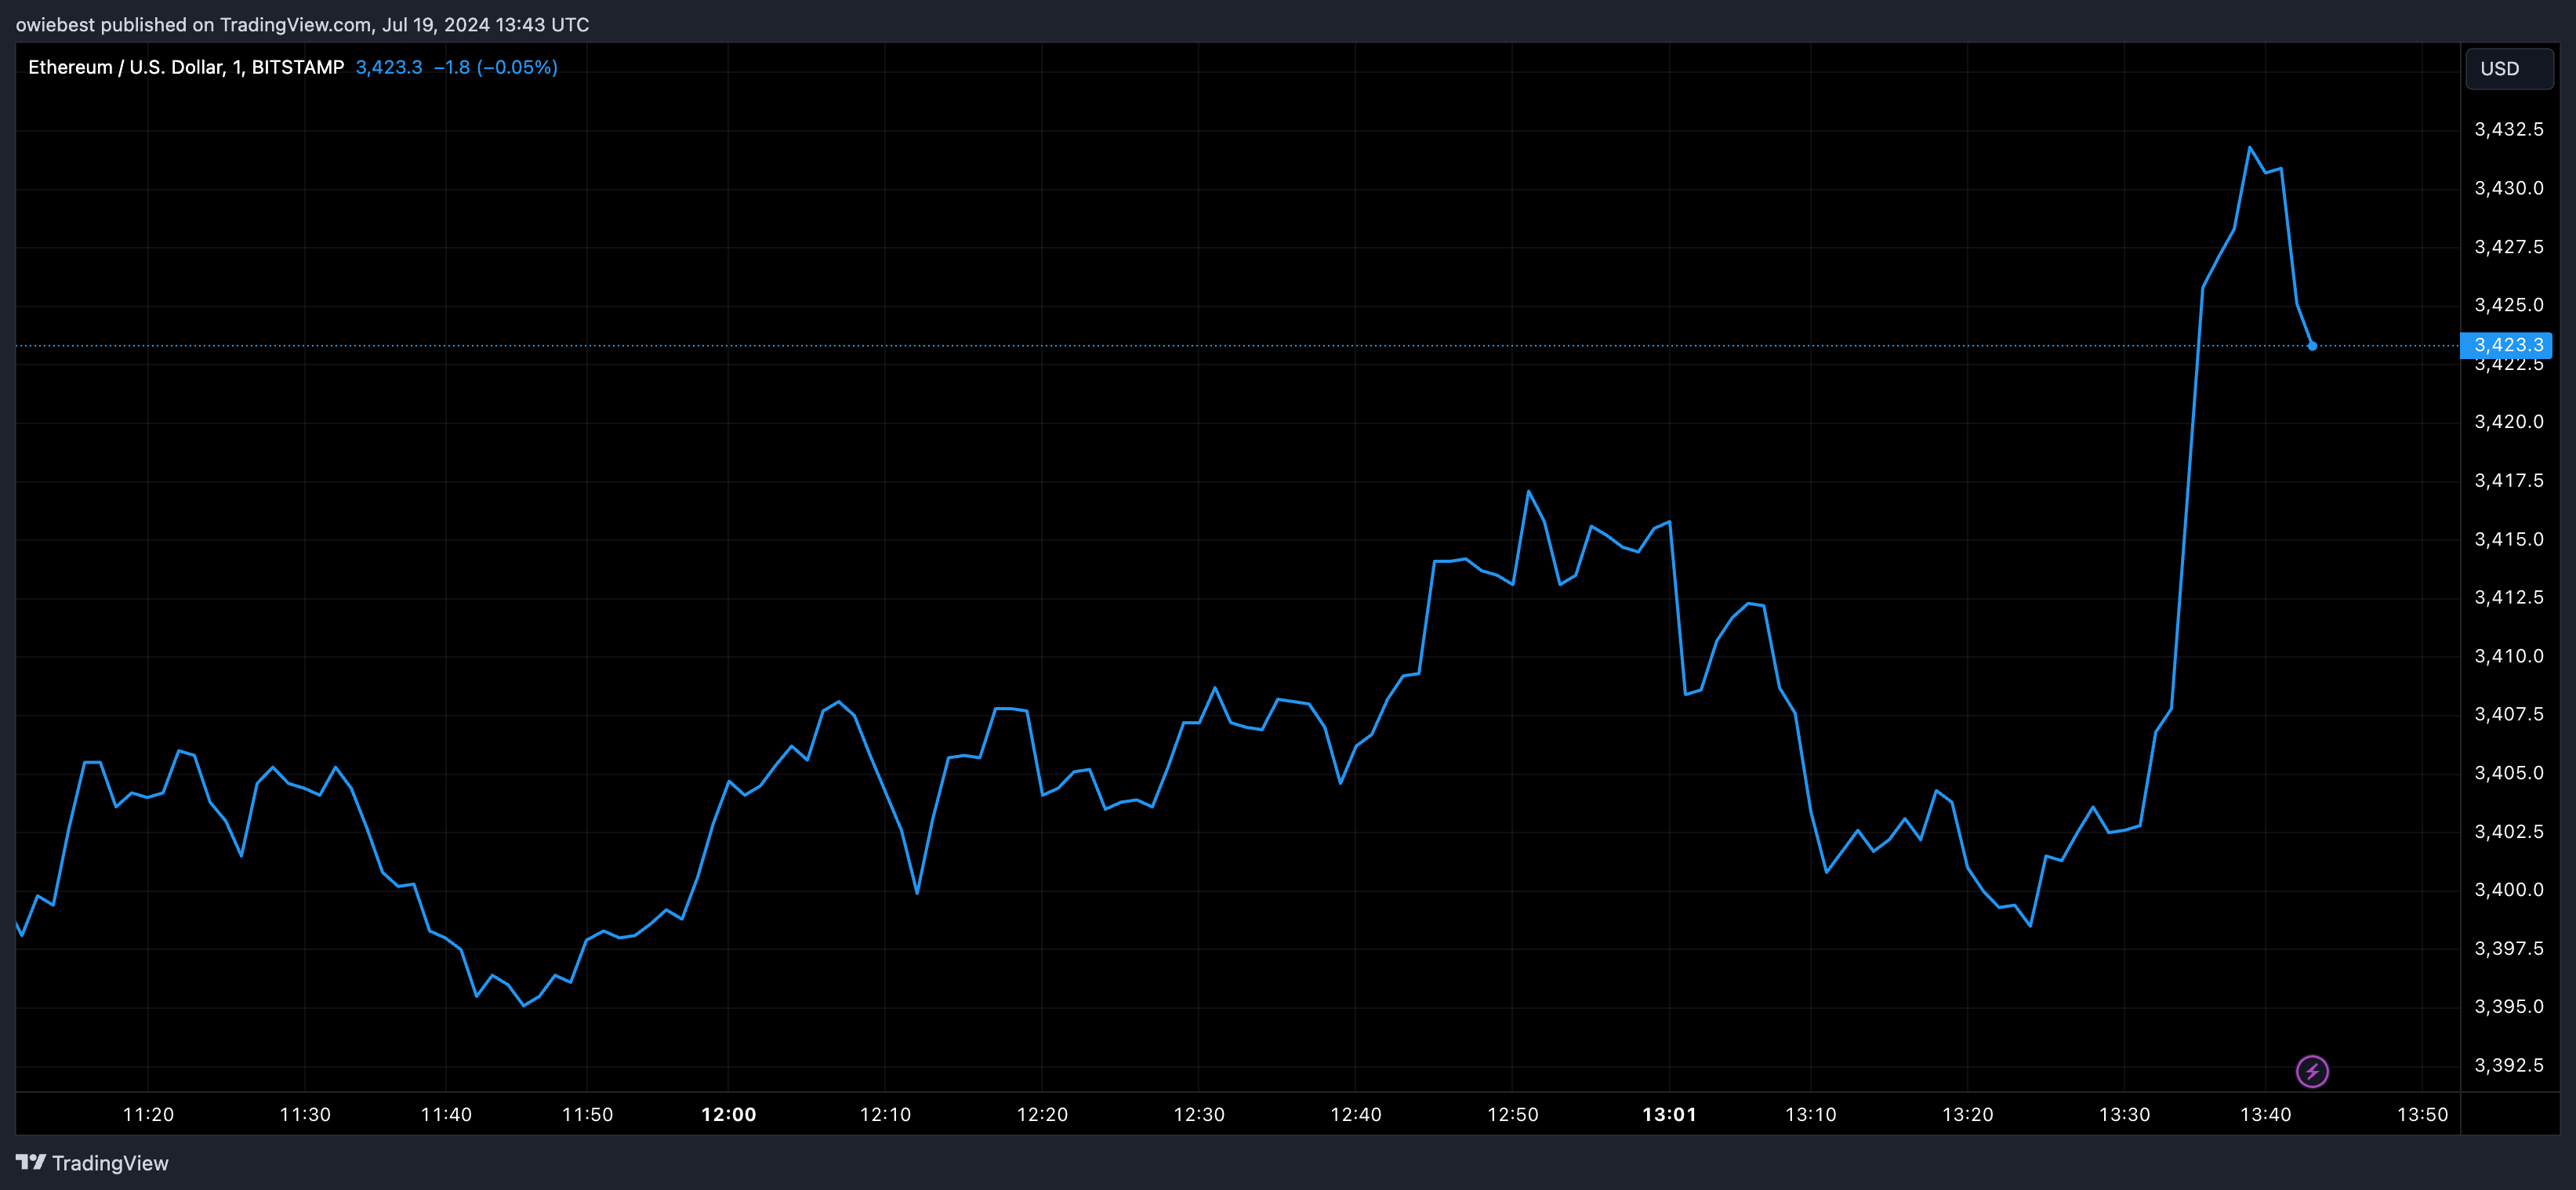Click the 13:01 time axis label

tap(1669, 1114)
